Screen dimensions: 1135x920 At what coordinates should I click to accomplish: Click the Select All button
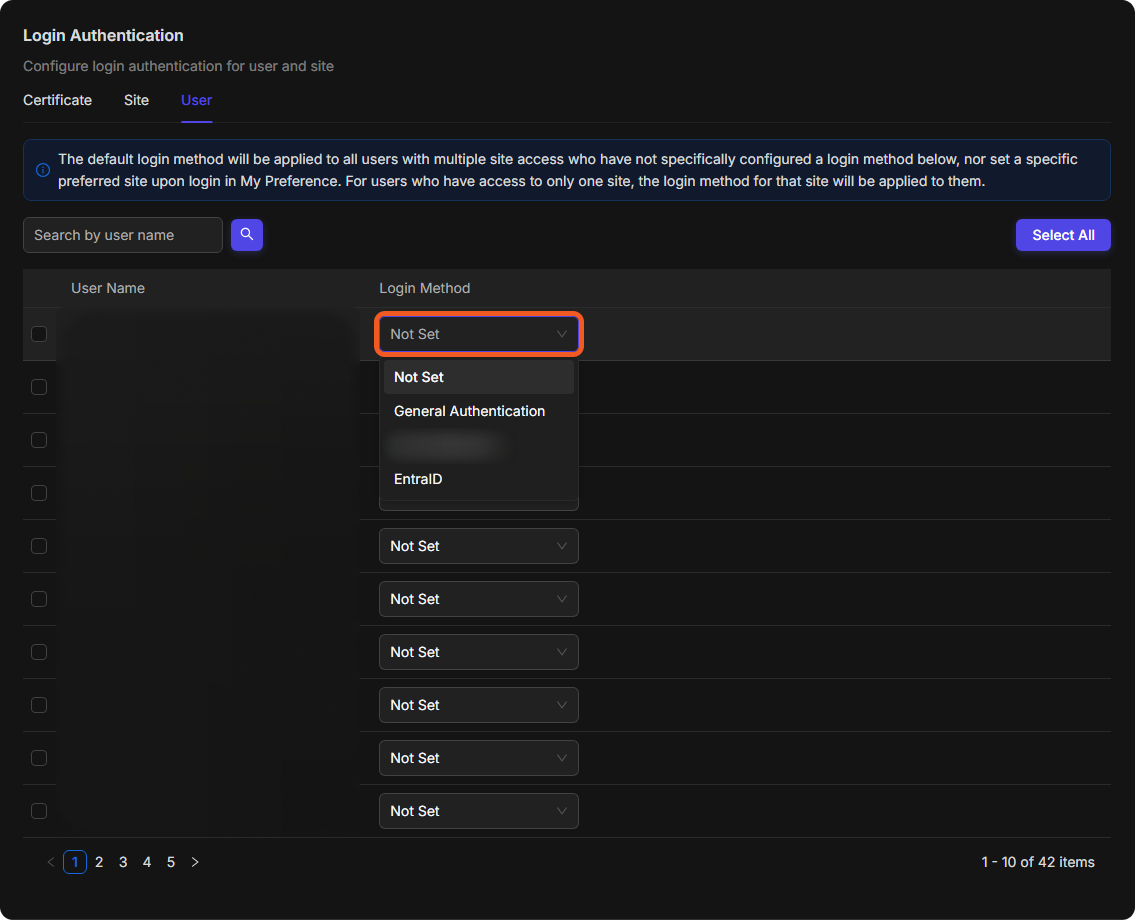tap(1063, 235)
